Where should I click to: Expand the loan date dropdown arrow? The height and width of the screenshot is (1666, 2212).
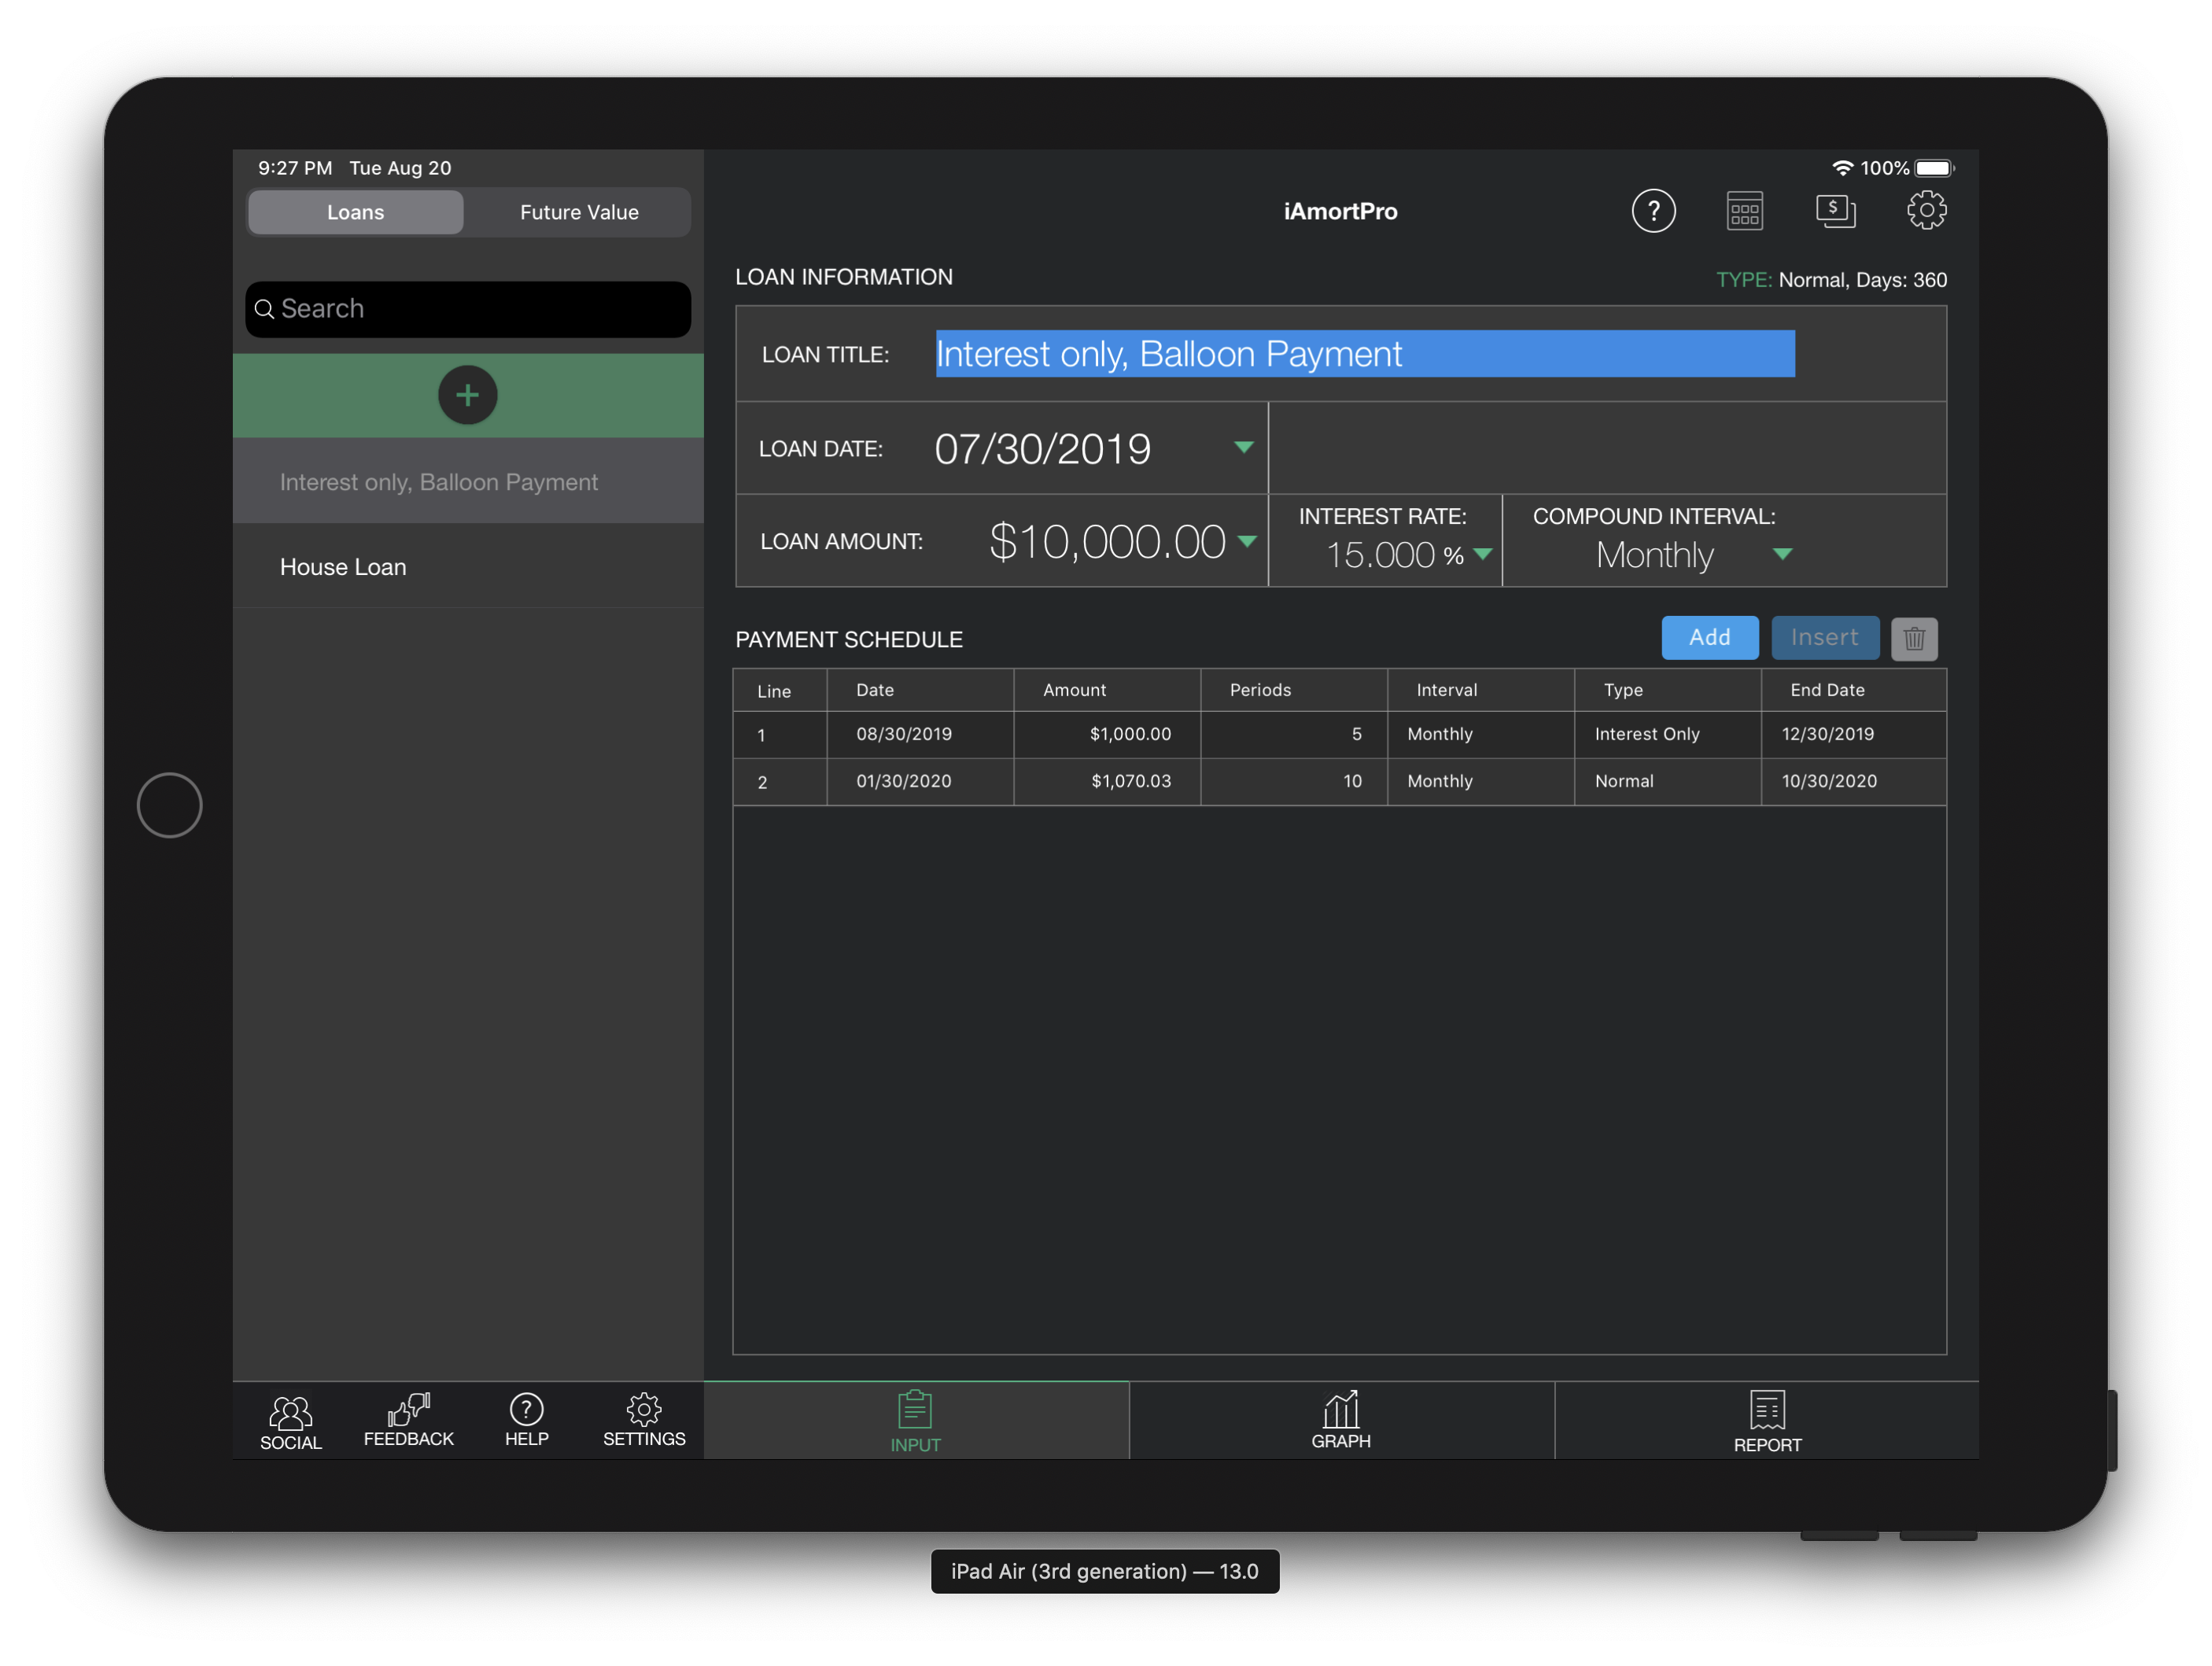[x=1243, y=447]
